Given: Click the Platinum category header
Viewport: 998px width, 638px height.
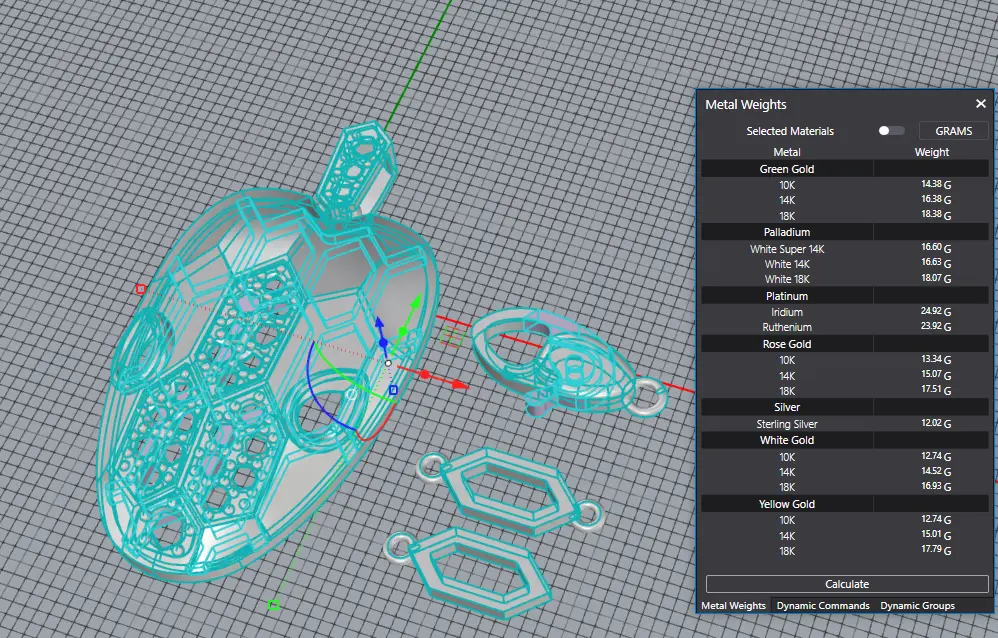Looking at the screenshot, I should click(x=787, y=296).
